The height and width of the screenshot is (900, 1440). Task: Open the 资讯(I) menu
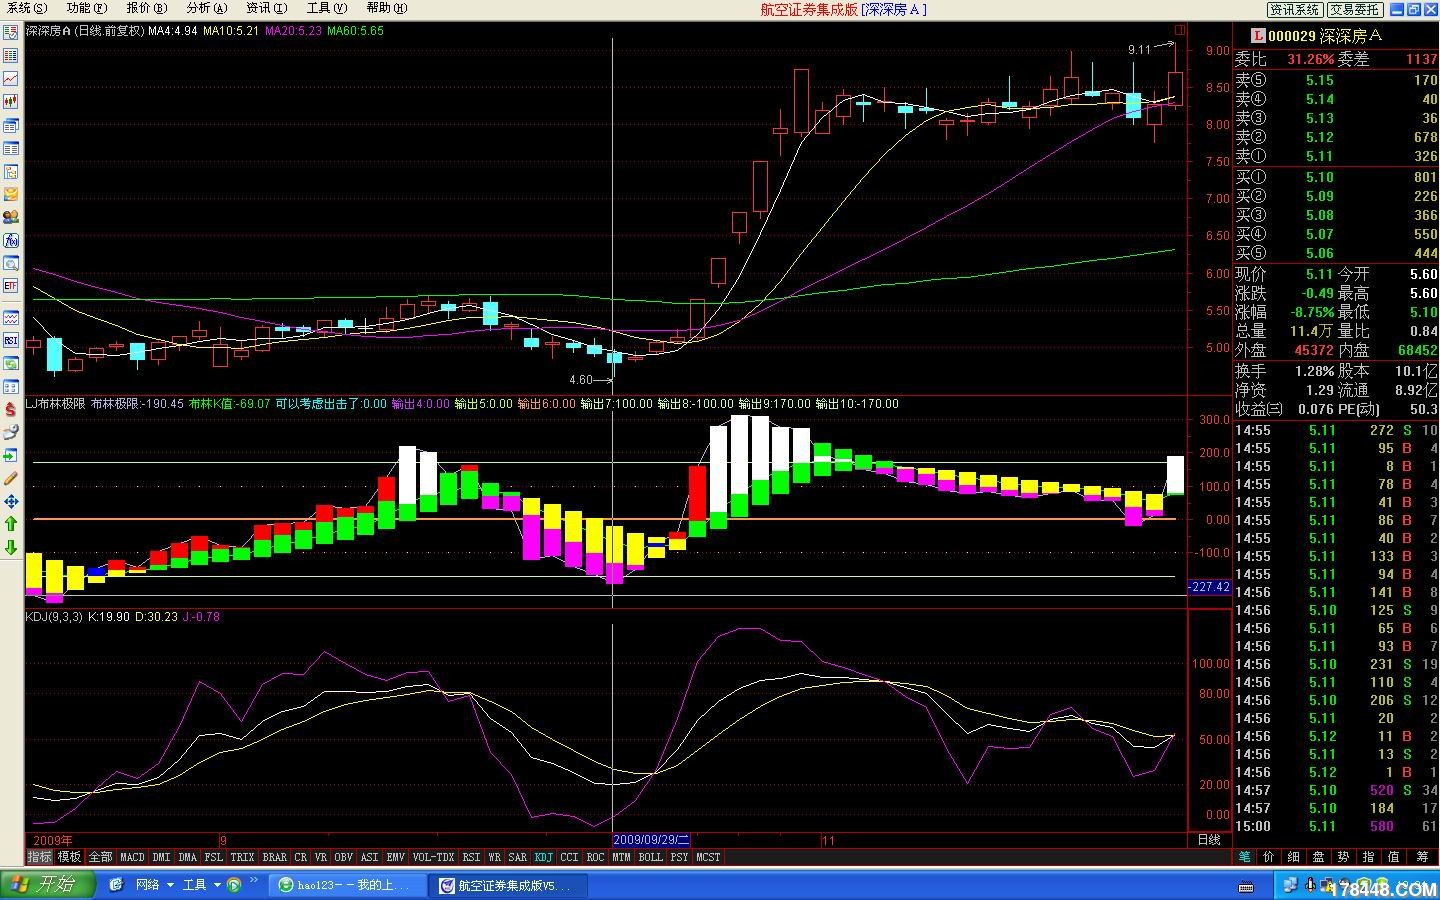coord(266,8)
